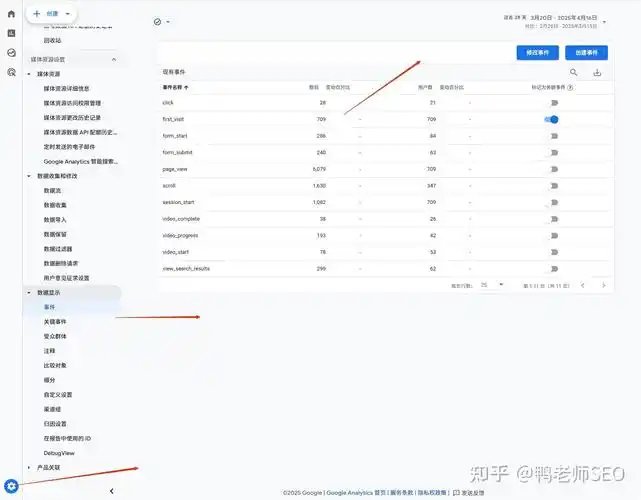Toggle key event switch for video_complete
Viewport: 641px width, 500px height.
point(554,219)
